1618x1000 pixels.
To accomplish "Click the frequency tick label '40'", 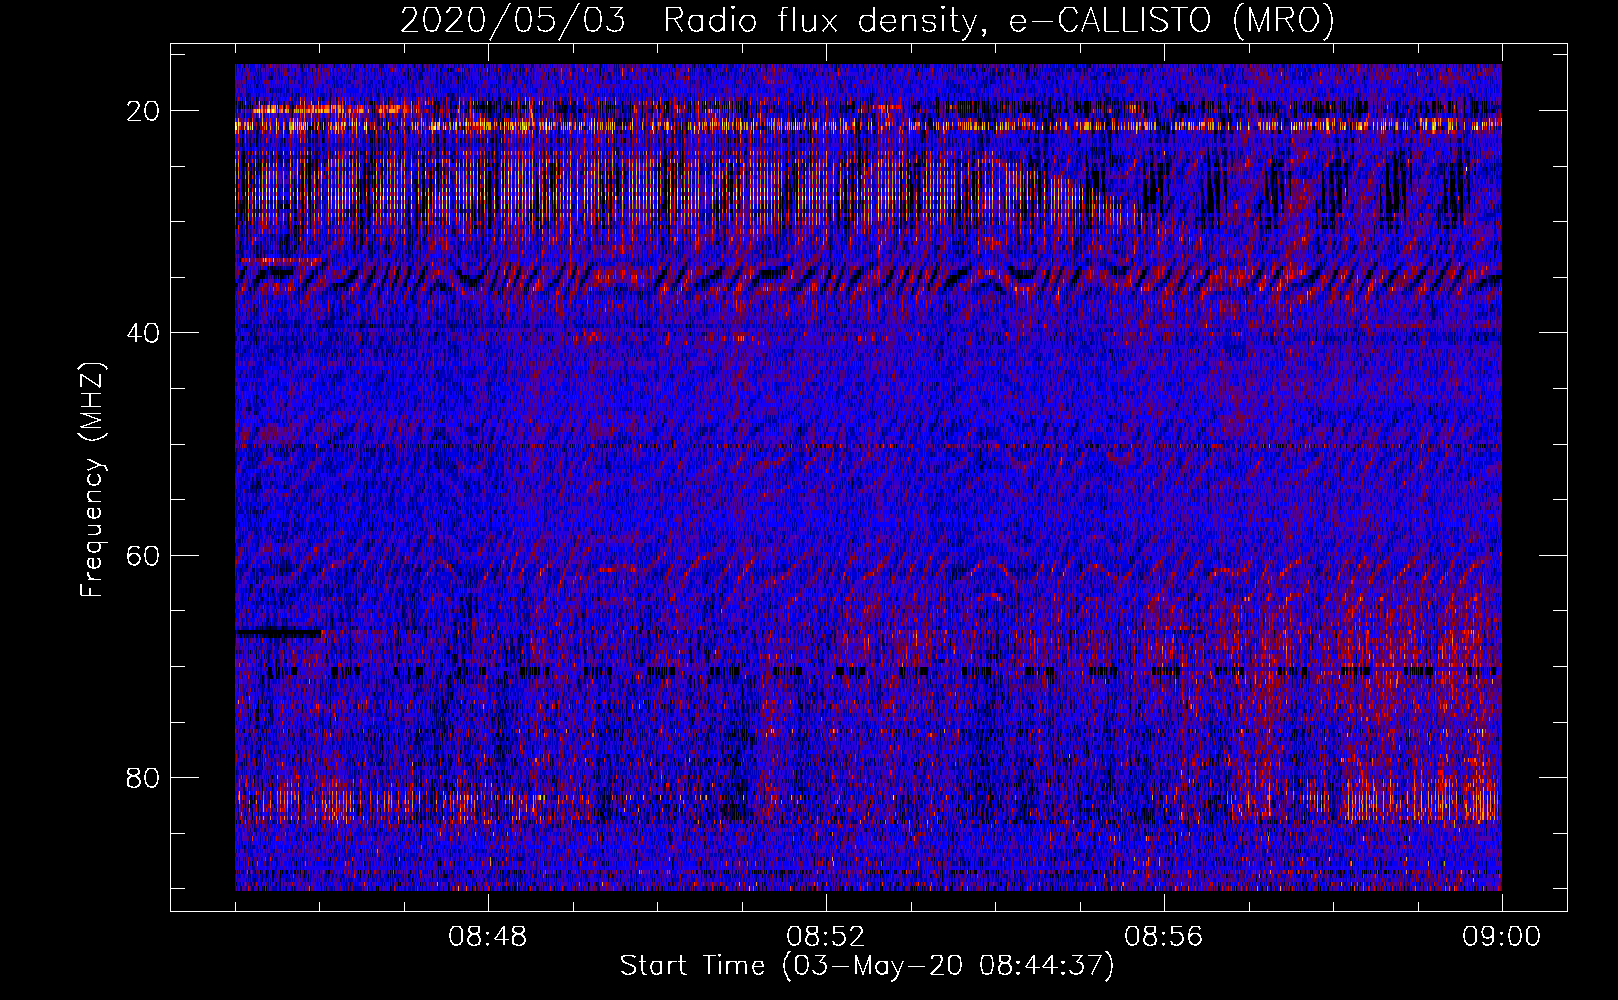I will 144,333.
